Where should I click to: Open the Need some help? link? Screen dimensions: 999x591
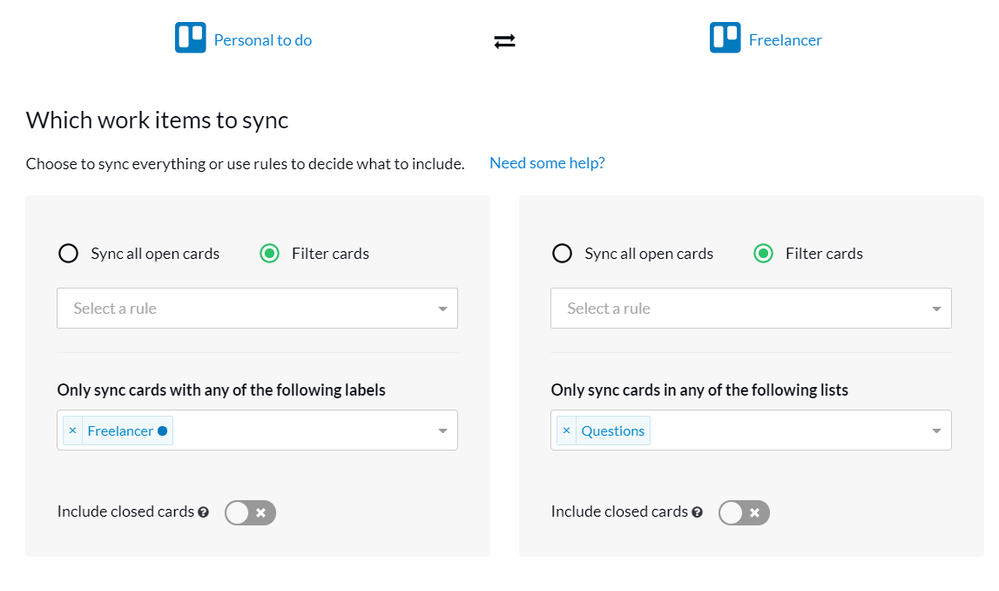[547, 163]
